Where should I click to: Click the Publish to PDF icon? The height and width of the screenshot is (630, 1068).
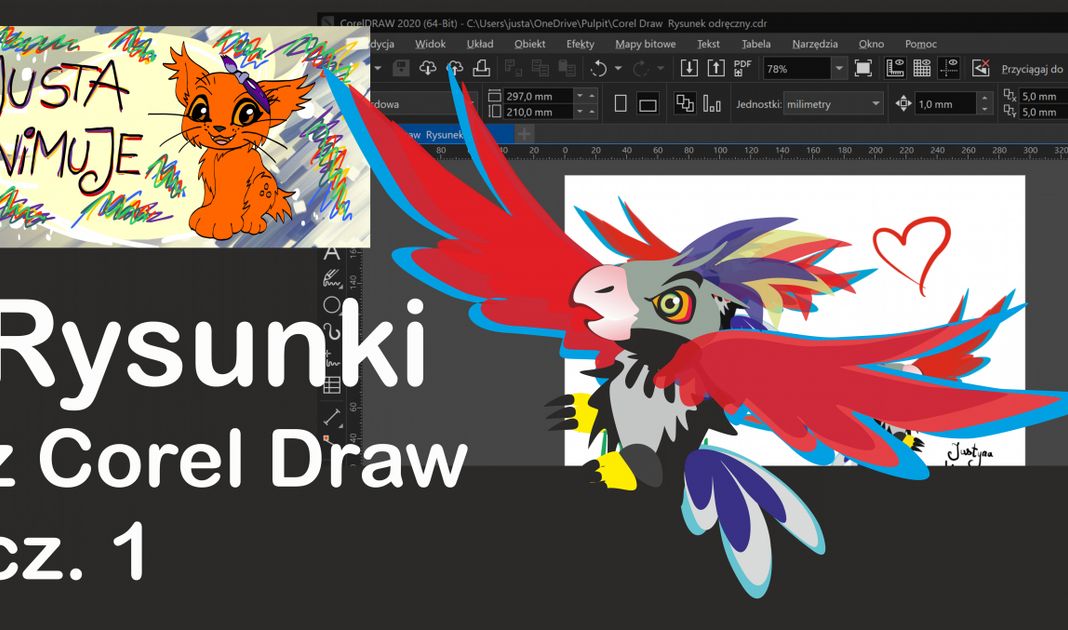tap(743, 68)
